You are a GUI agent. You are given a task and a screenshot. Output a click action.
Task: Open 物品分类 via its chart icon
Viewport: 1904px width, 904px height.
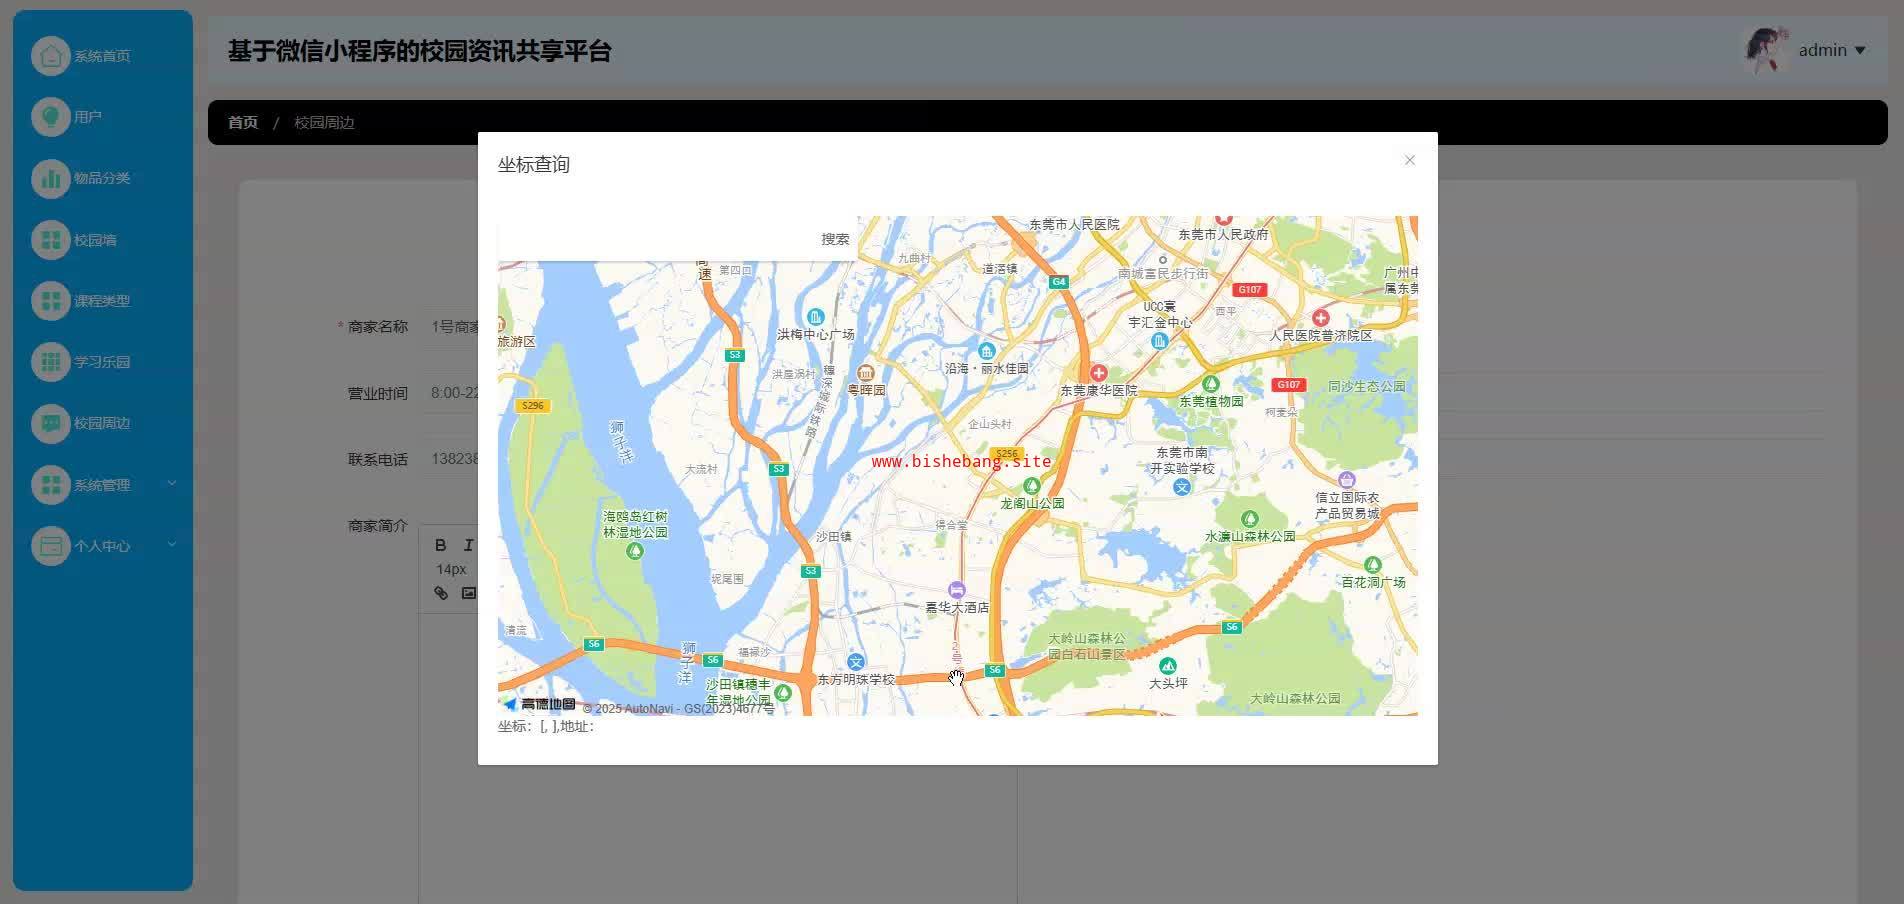(x=50, y=178)
